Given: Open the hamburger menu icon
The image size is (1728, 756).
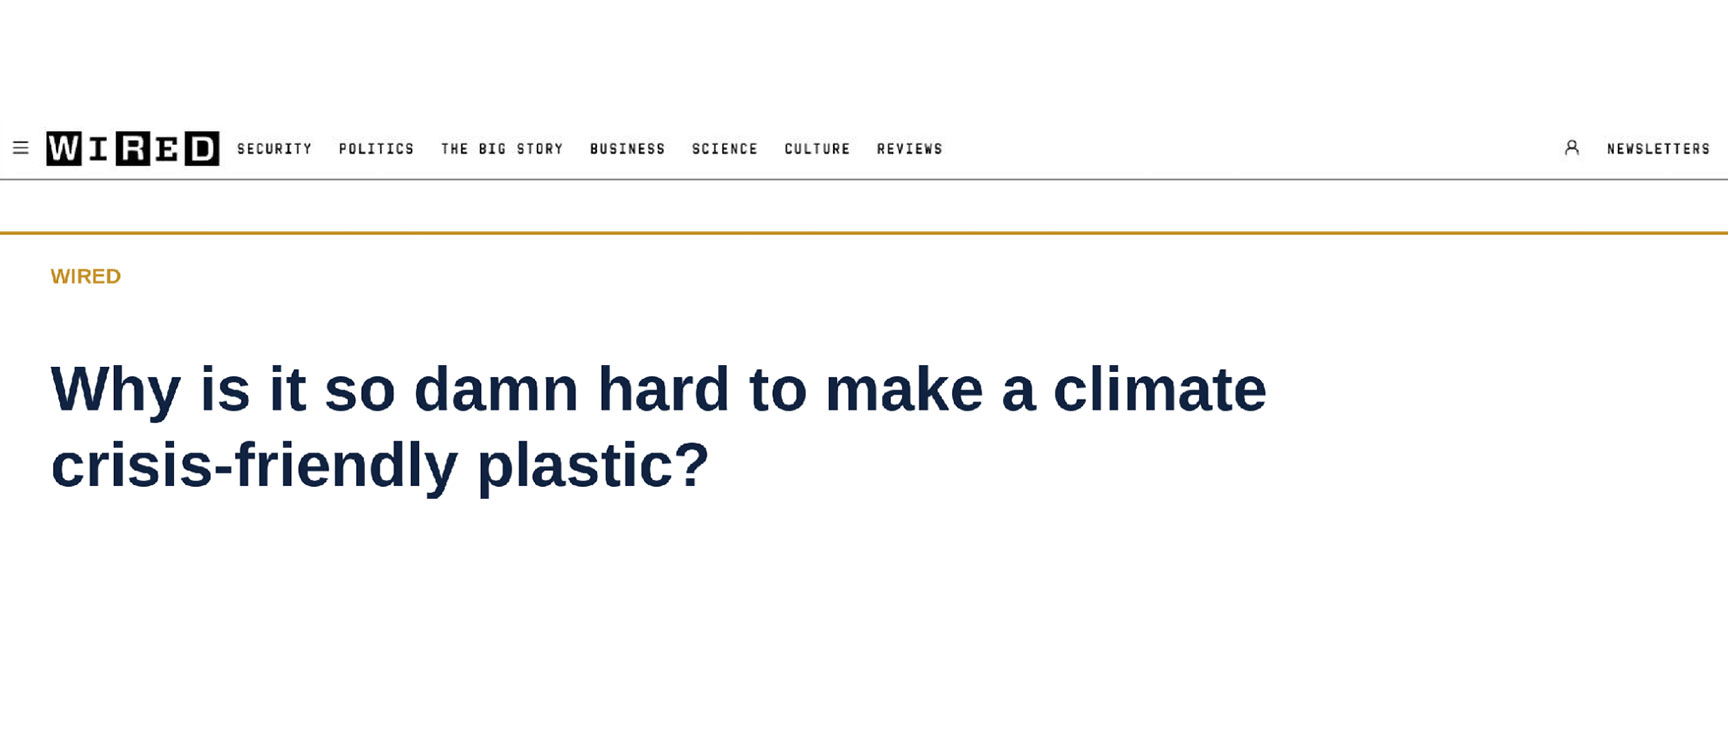Looking at the screenshot, I should (x=20, y=148).
